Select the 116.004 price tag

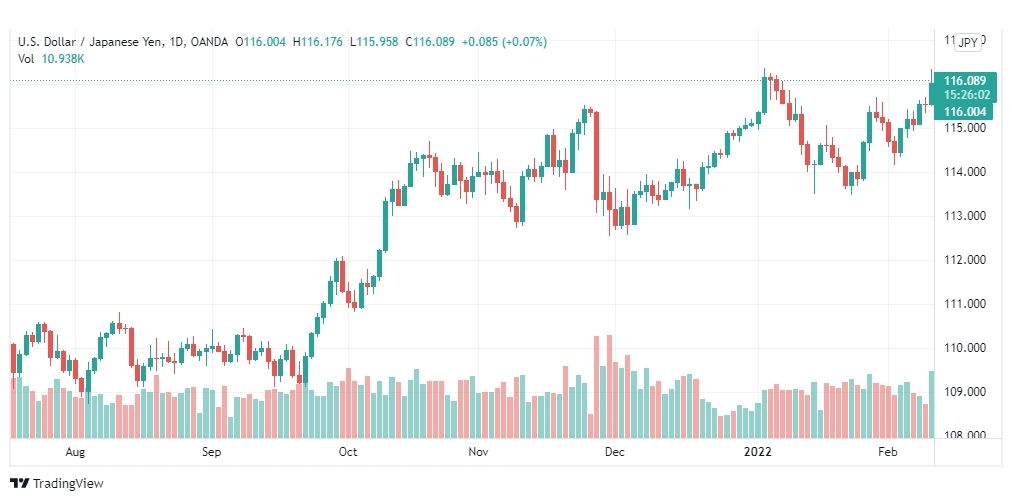click(x=965, y=112)
